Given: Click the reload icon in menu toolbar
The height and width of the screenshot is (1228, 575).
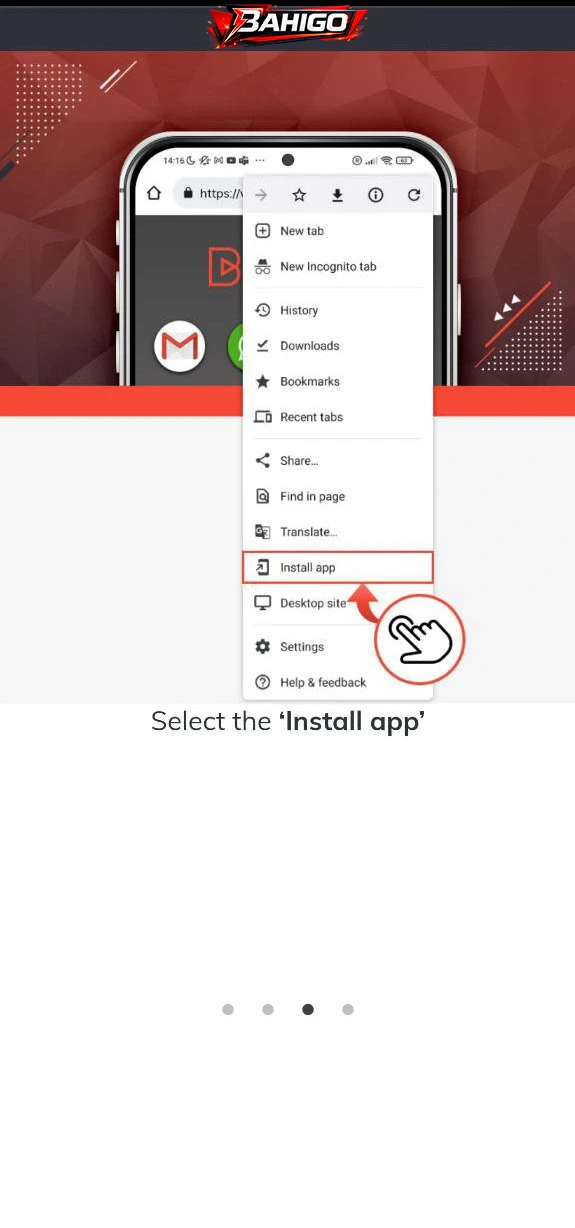Looking at the screenshot, I should pyautogui.click(x=414, y=195).
